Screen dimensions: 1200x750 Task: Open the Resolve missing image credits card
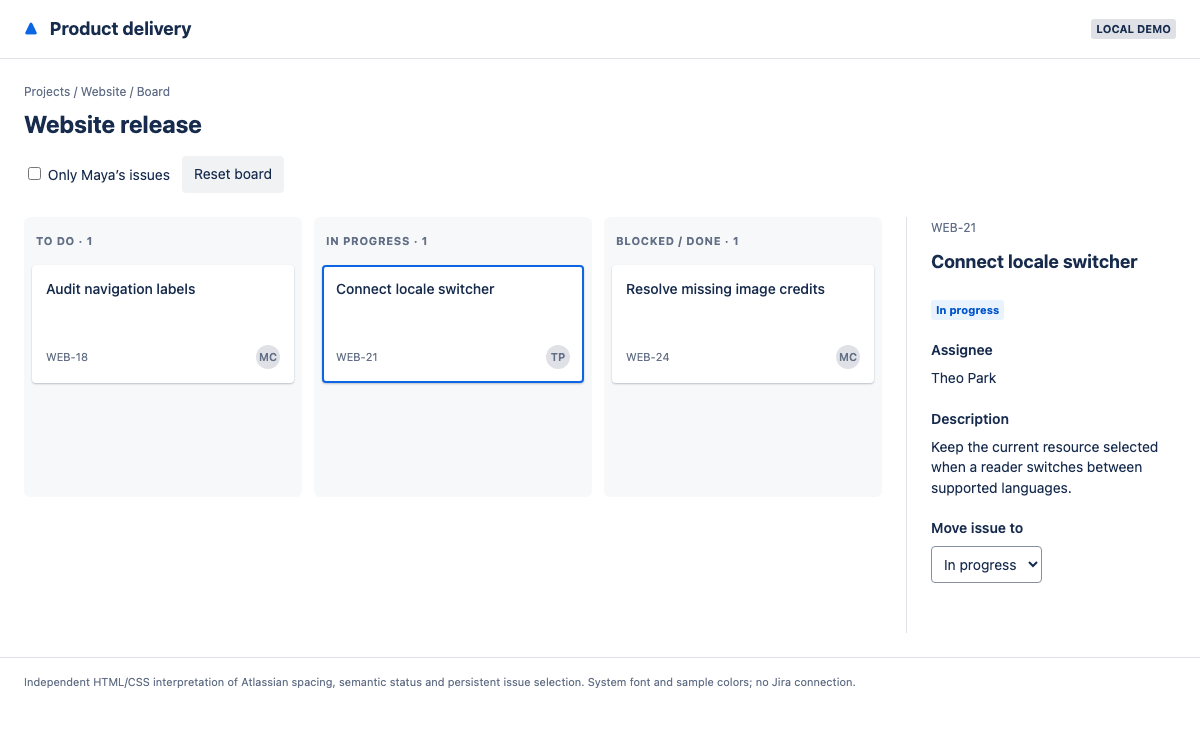[x=743, y=324]
